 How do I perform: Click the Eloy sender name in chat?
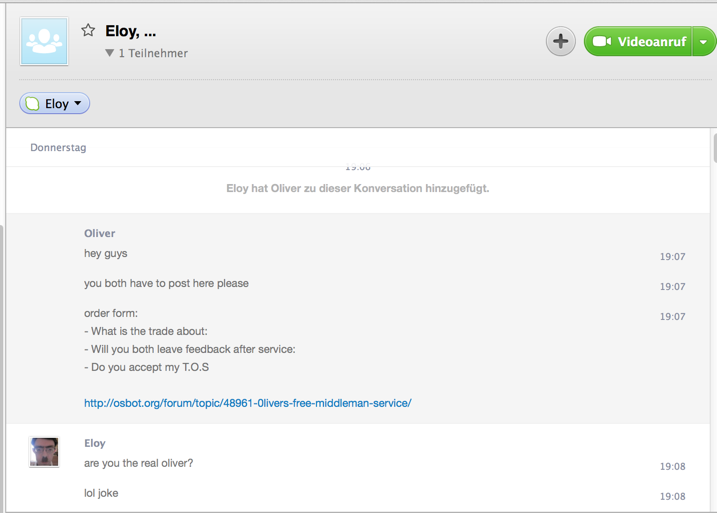95,443
